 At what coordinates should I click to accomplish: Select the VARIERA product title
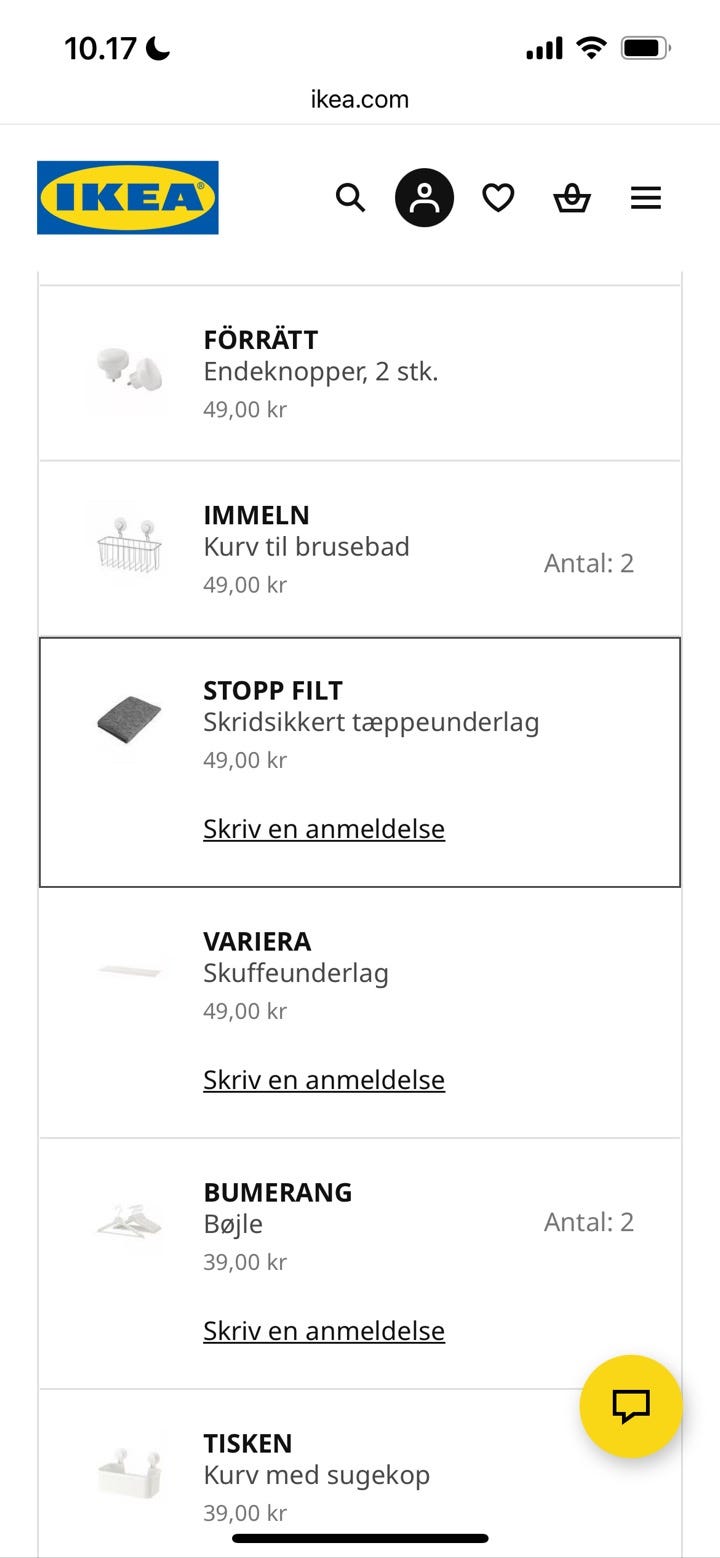(257, 941)
